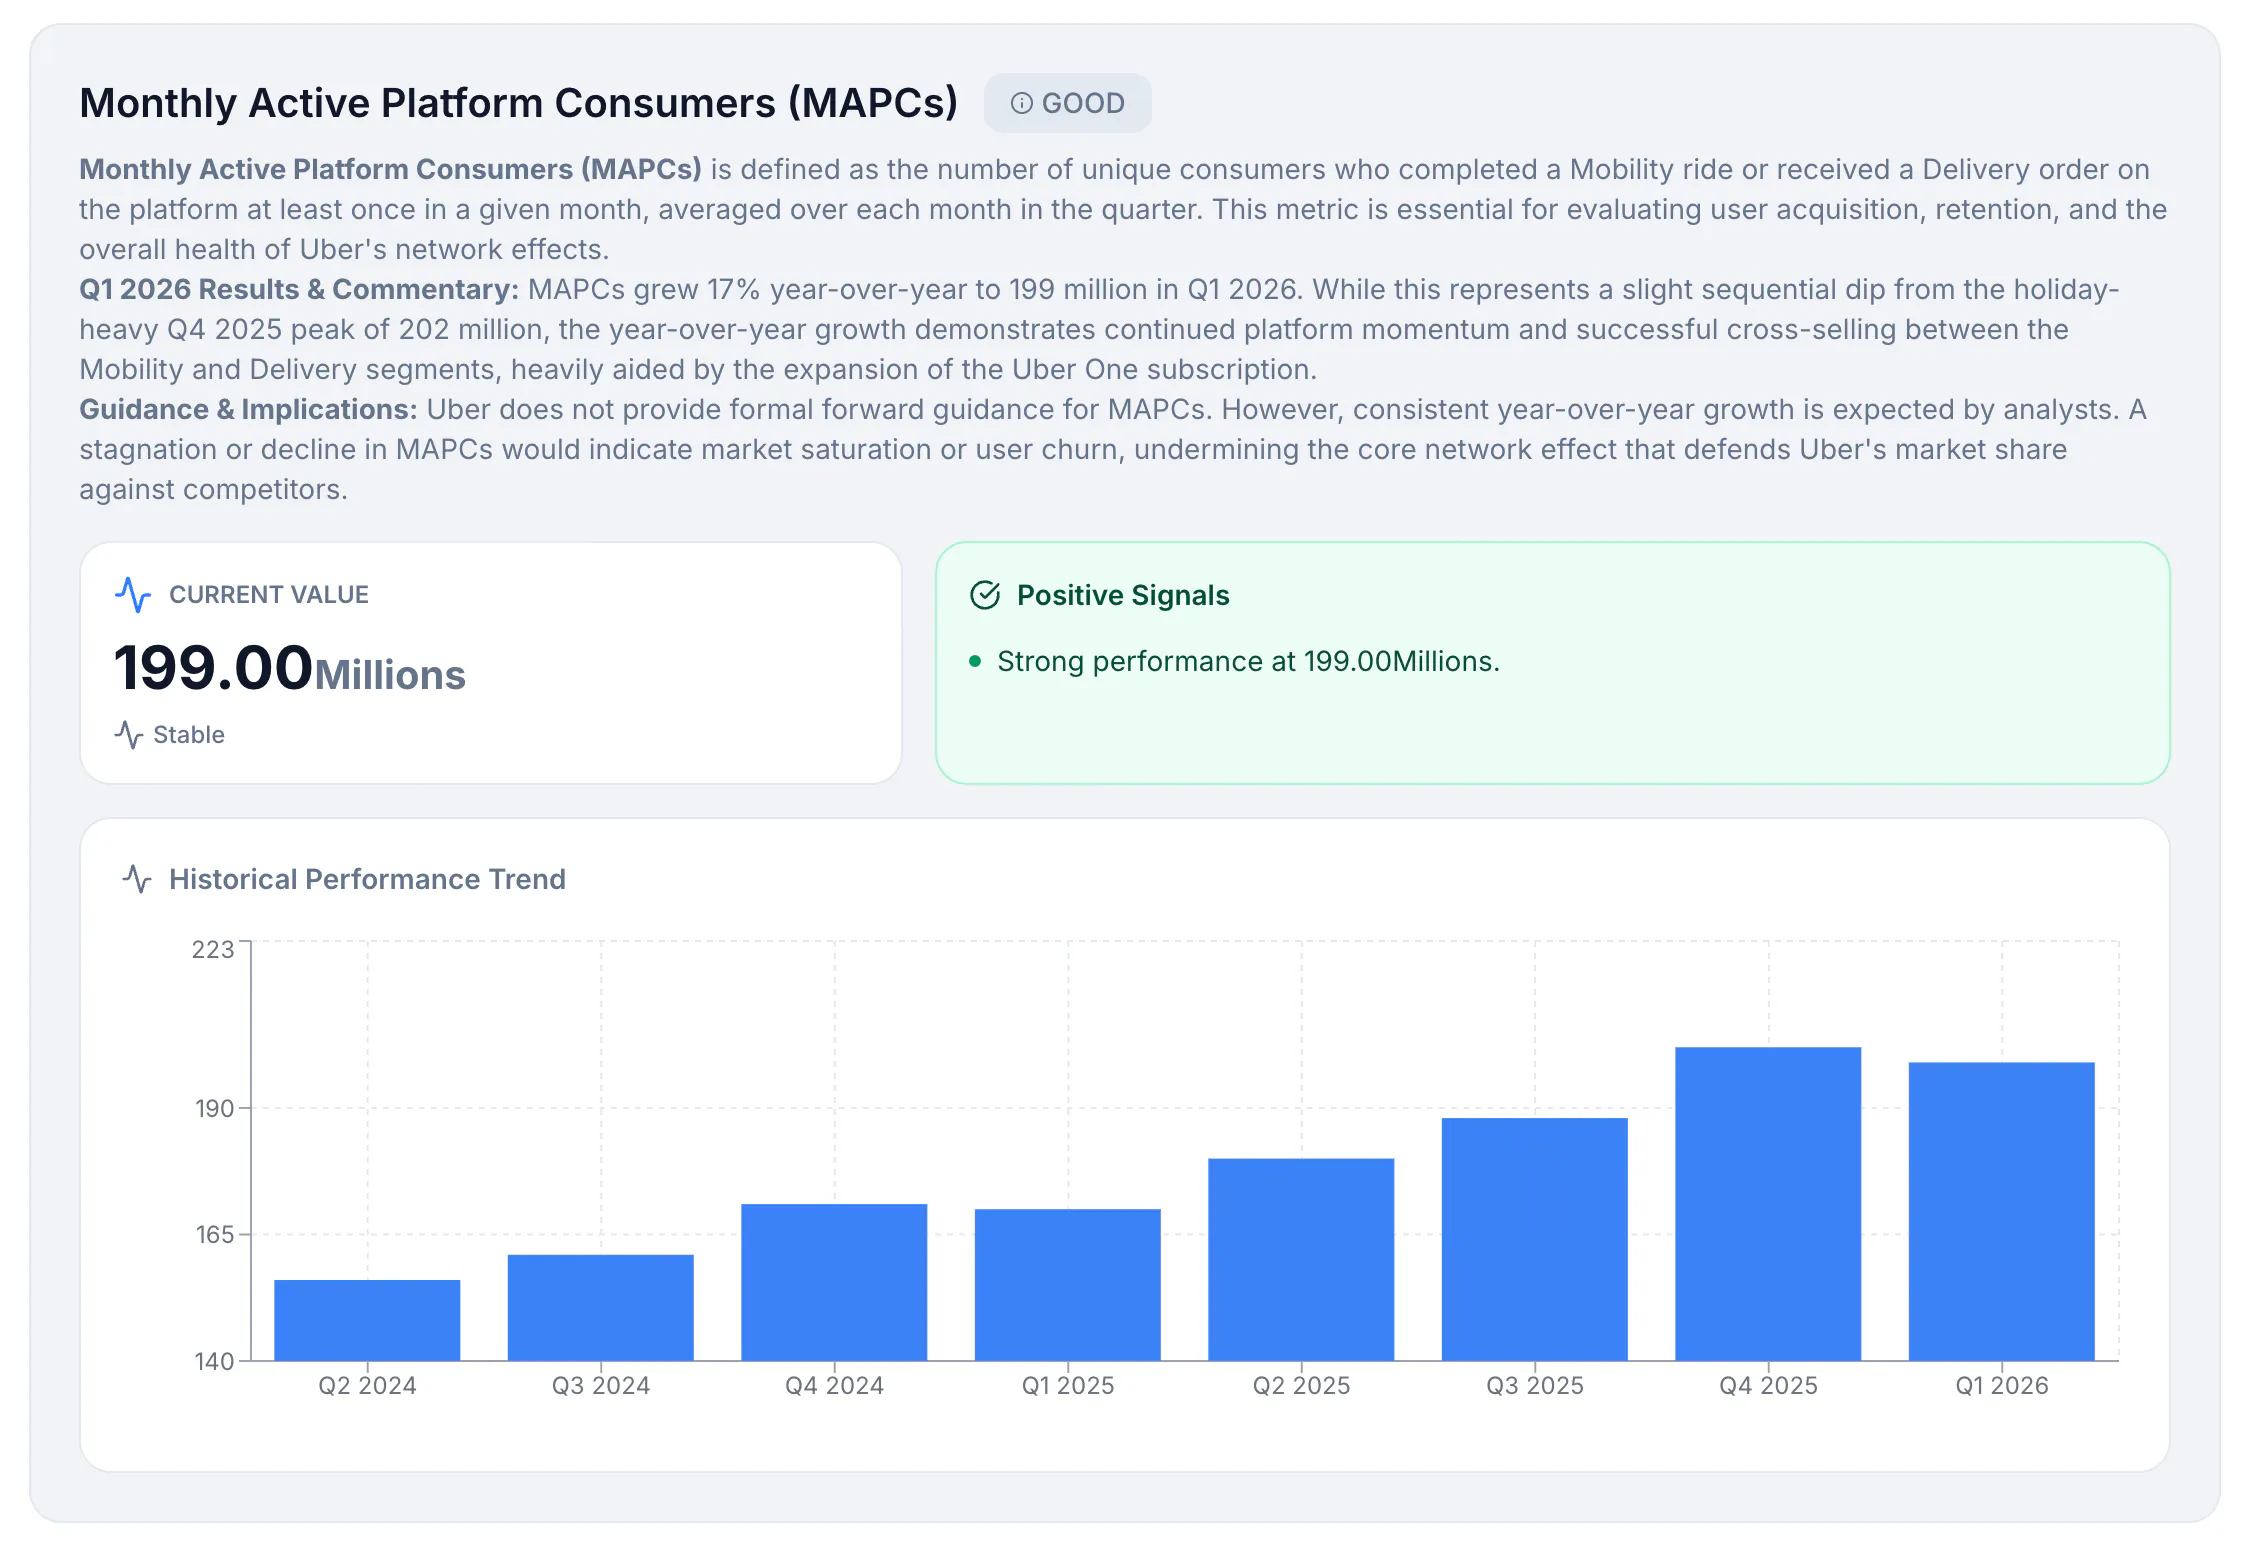Click the Q3 2025 bar in the chart
This screenshot has width=2254, height=1554.
click(x=1535, y=1239)
